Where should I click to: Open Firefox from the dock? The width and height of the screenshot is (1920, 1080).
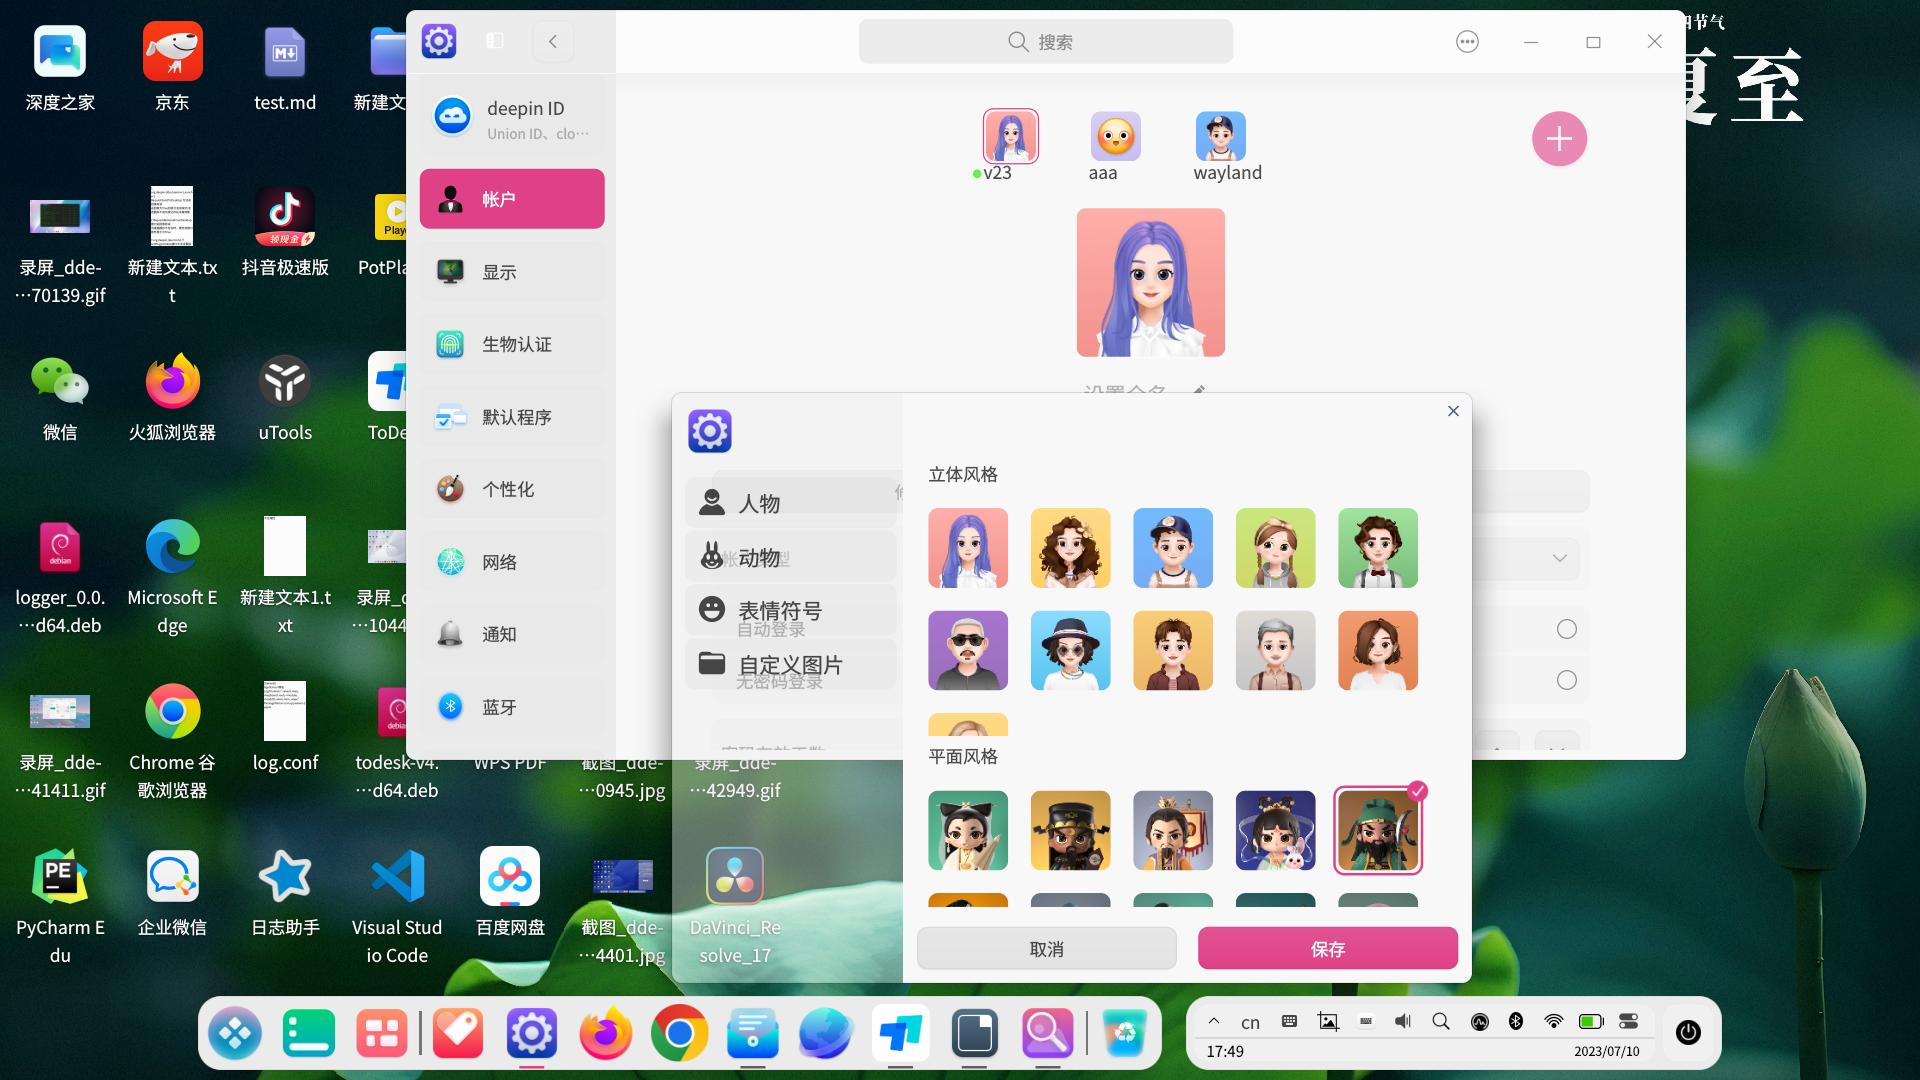(605, 1033)
